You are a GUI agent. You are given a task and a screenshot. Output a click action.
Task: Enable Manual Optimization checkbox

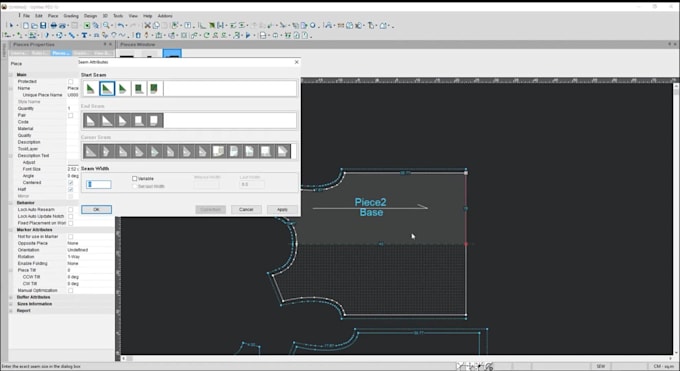[70, 290]
